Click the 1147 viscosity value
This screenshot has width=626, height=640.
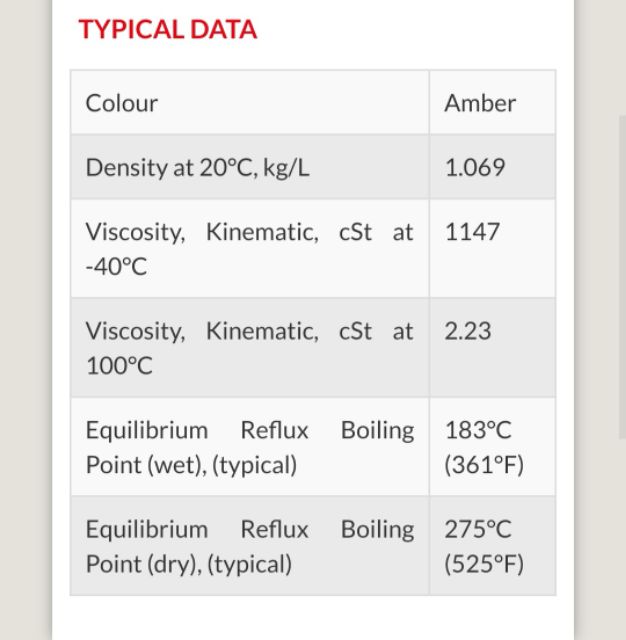click(x=472, y=231)
